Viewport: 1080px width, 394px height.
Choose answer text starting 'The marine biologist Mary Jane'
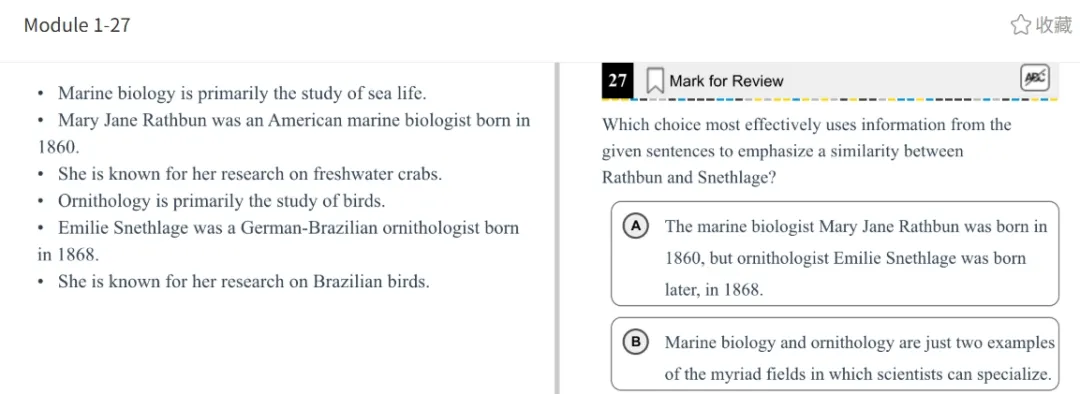point(856,258)
